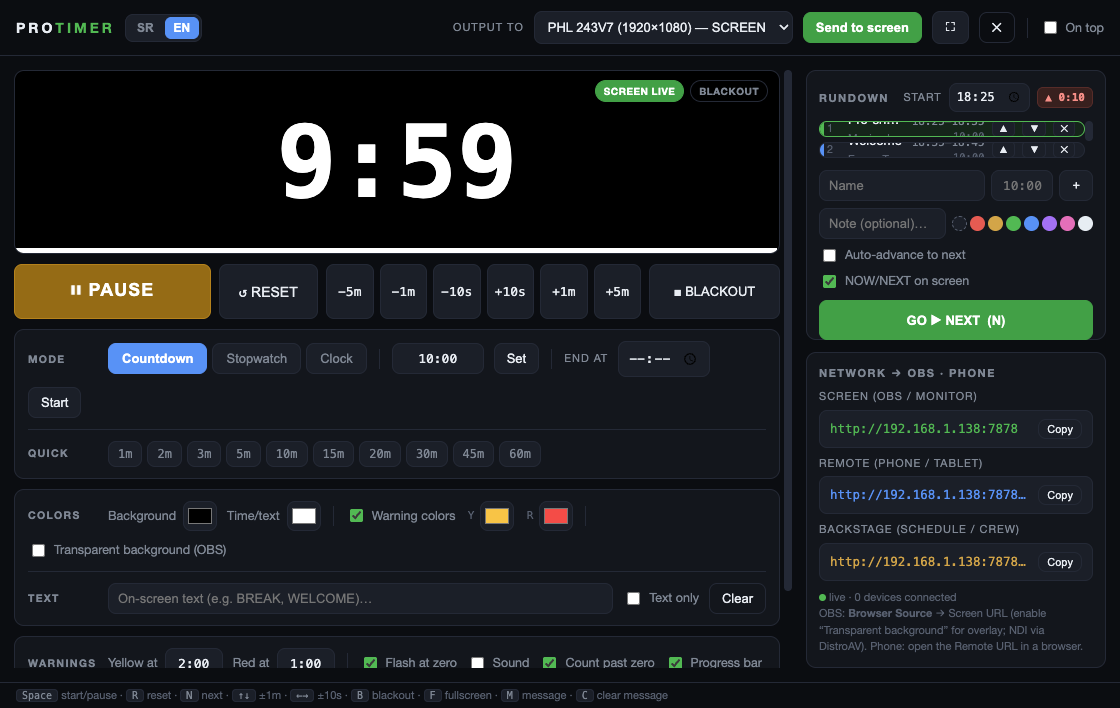Move rundown item 1 down
The width and height of the screenshot is (1120, 708).
tap(1034, 129)
